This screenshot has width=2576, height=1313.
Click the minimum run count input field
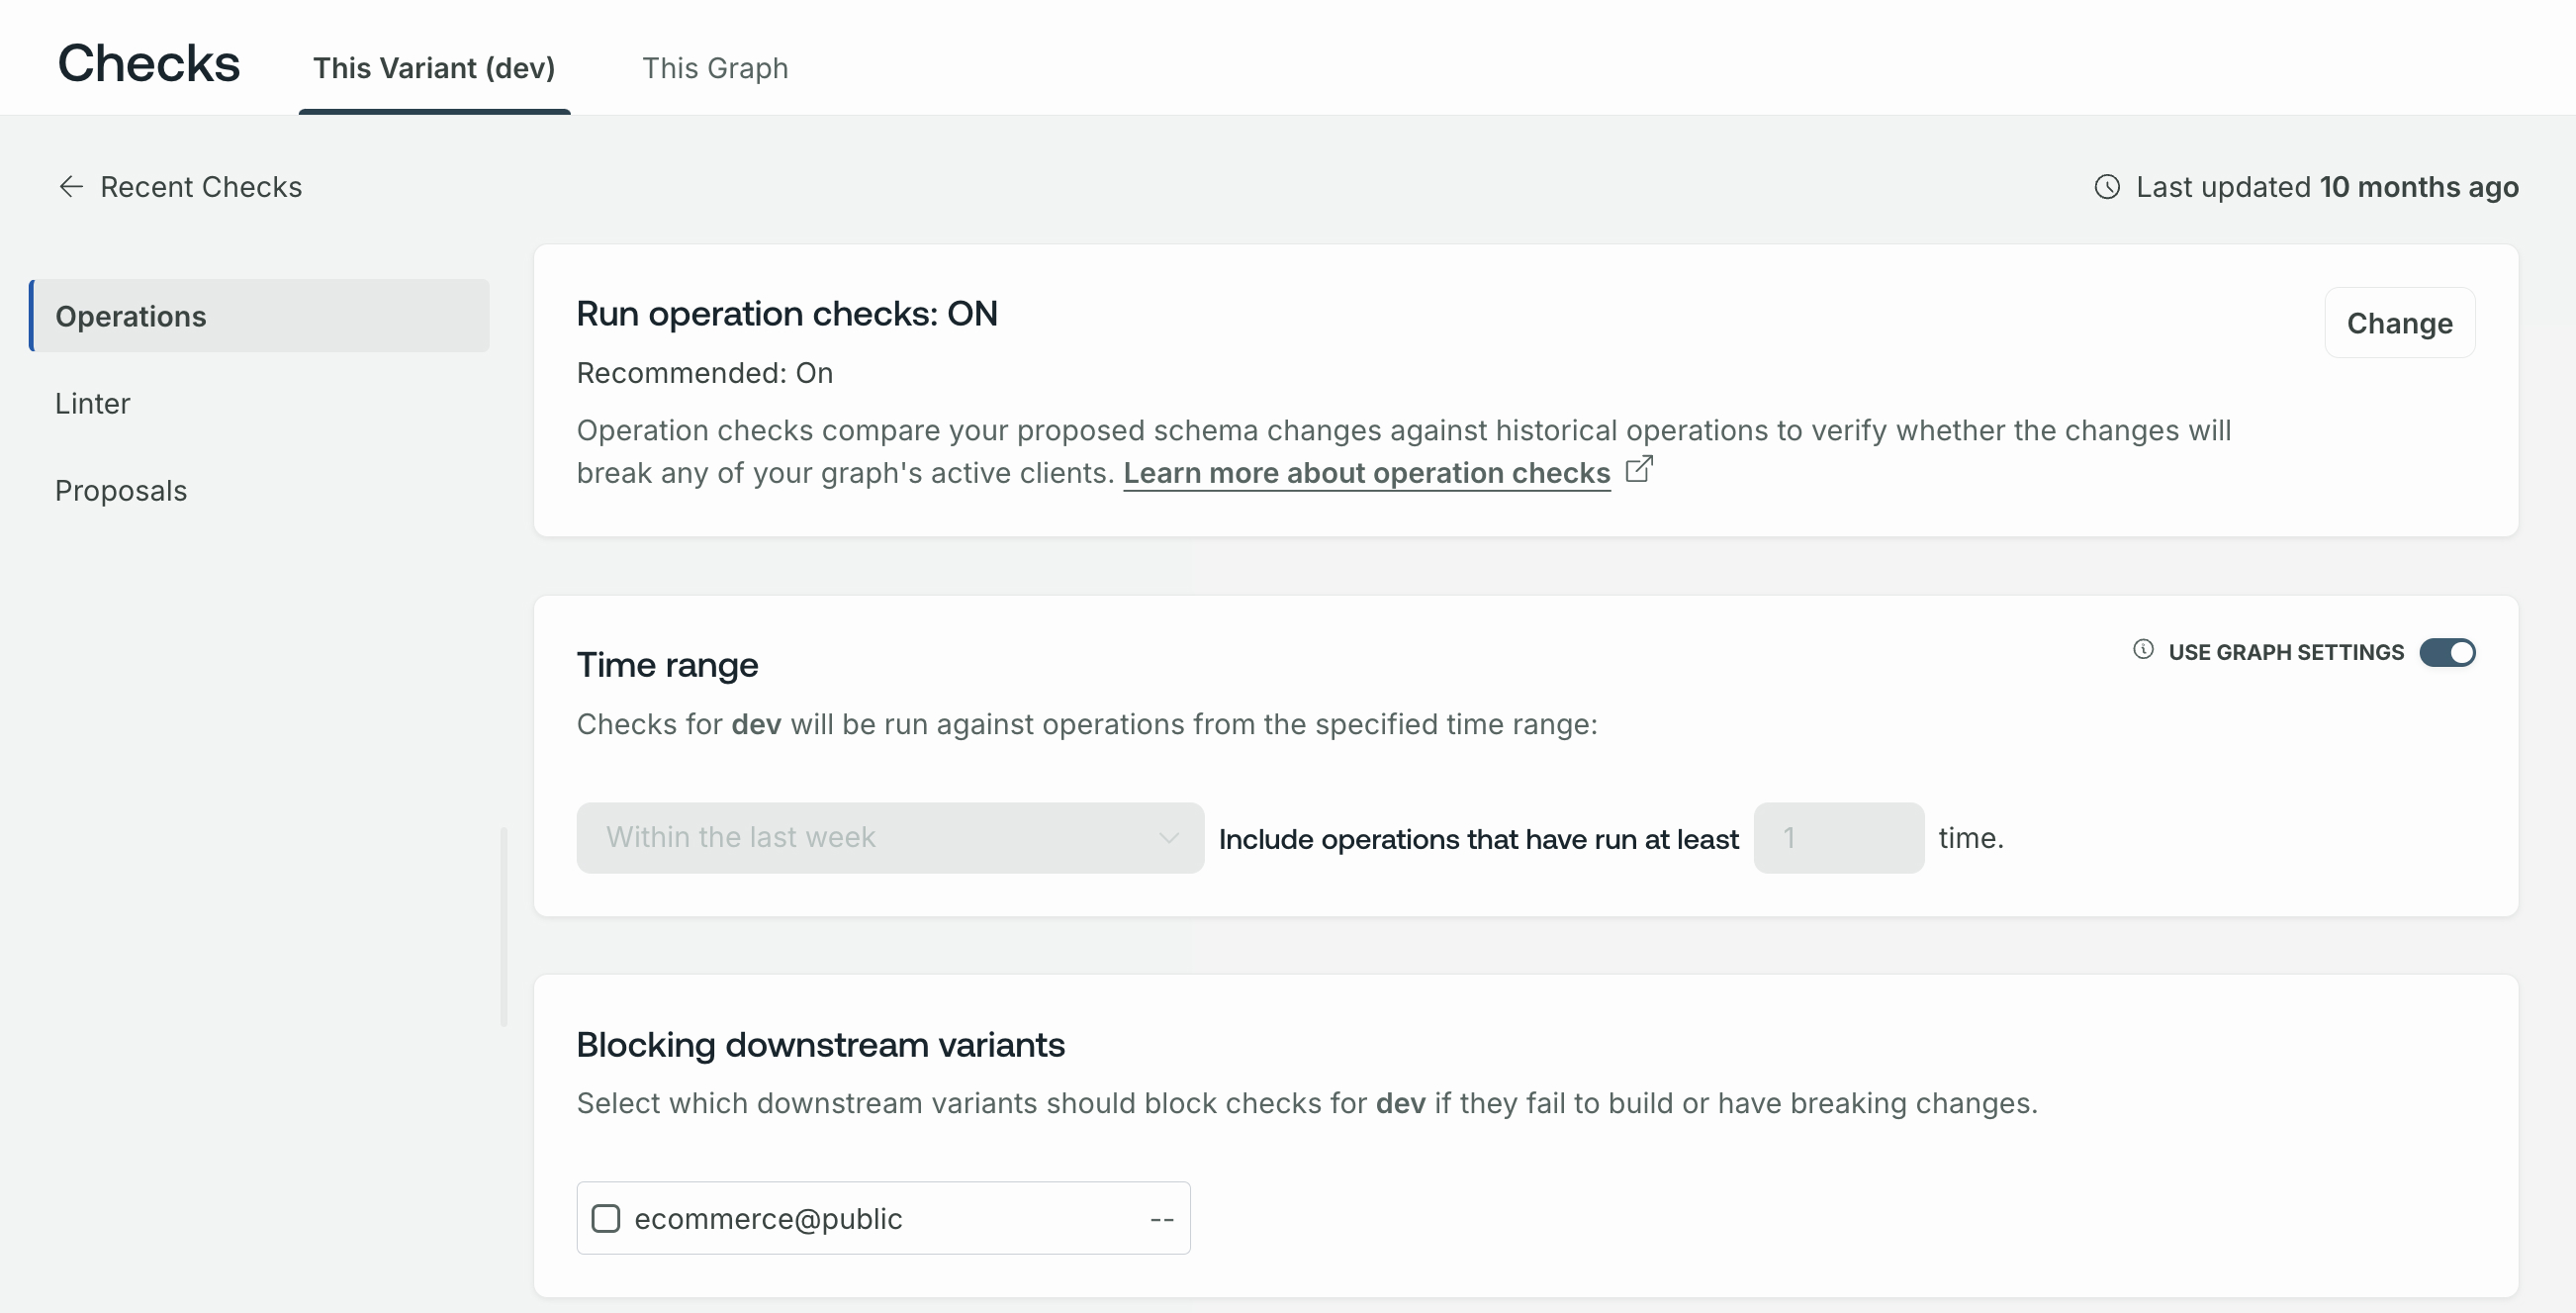[x=1838, y=836]
